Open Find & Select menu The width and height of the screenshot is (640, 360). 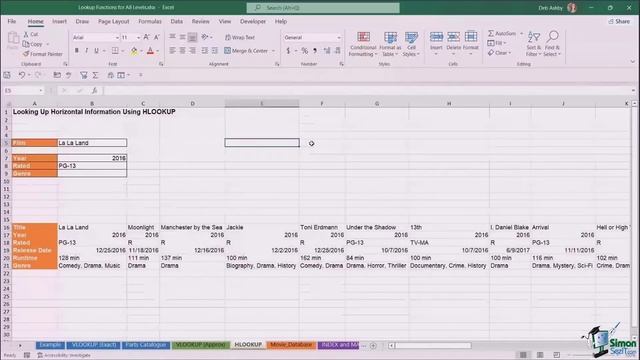552,44
